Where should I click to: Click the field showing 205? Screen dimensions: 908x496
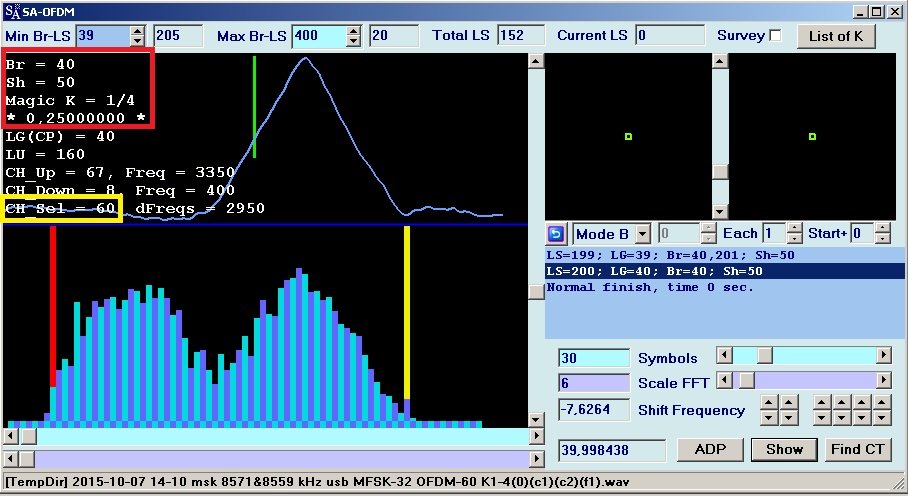click(178, 36)
